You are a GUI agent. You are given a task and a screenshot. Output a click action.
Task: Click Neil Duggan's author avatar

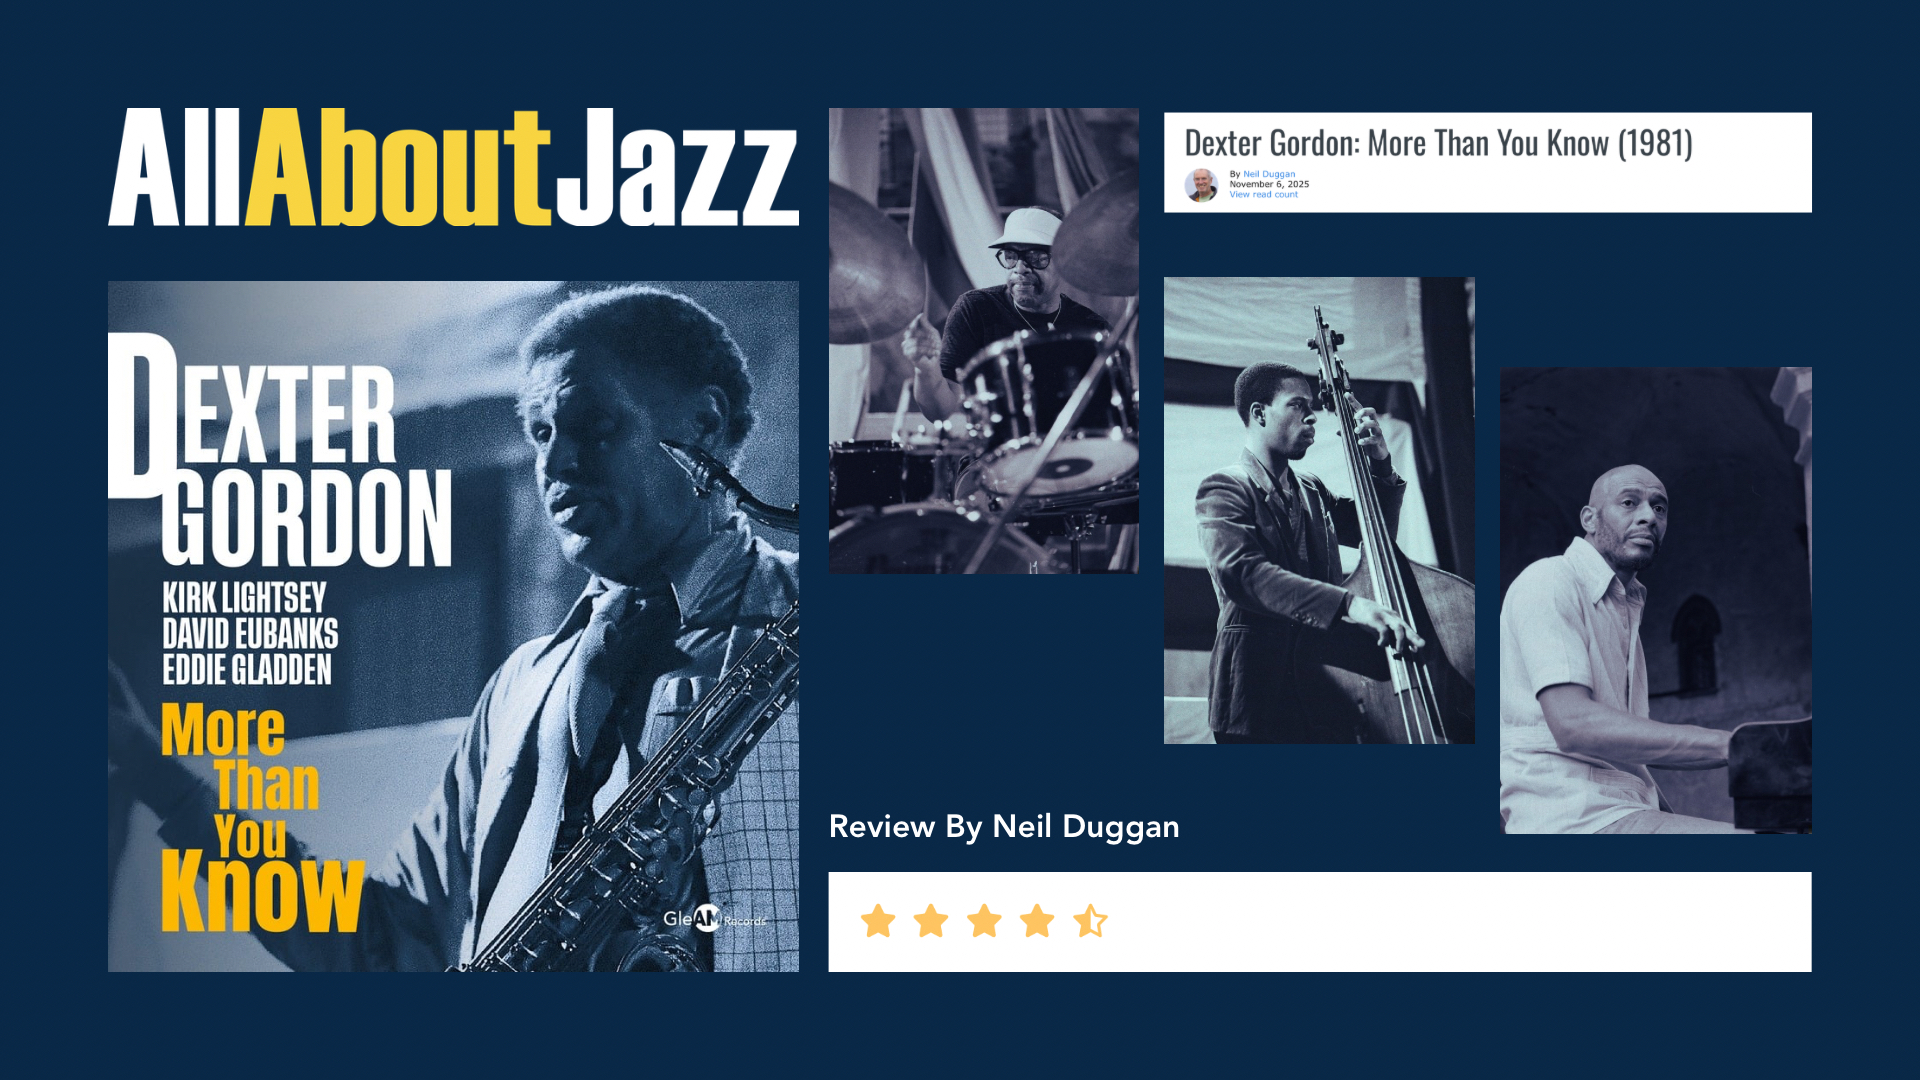pos(1201,185)
